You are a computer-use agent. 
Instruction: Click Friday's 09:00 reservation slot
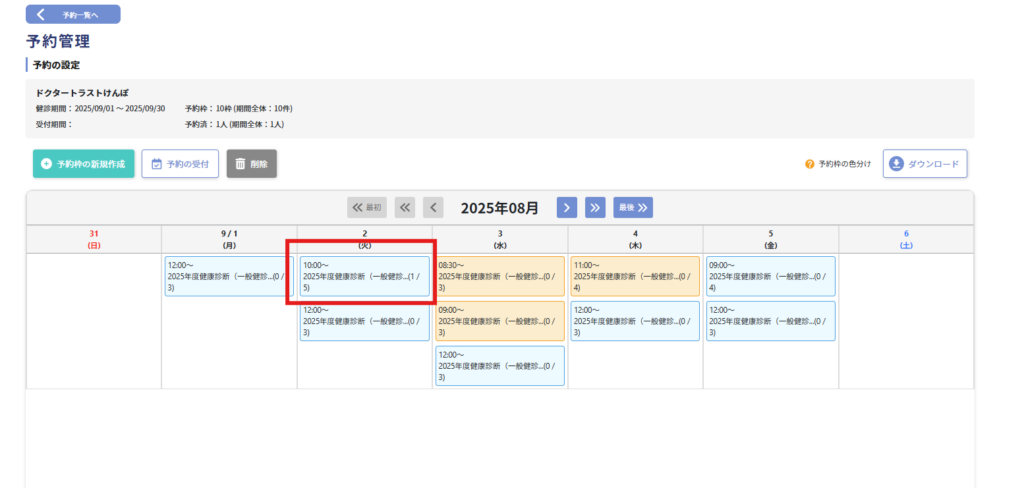point(770,276)
